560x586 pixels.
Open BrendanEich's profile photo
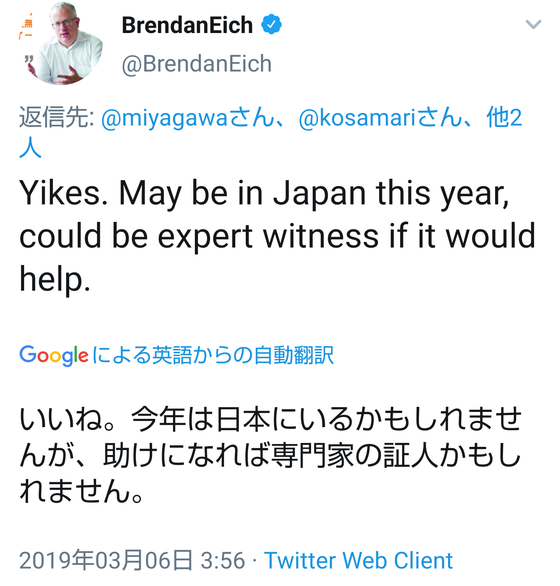(61, 43)
